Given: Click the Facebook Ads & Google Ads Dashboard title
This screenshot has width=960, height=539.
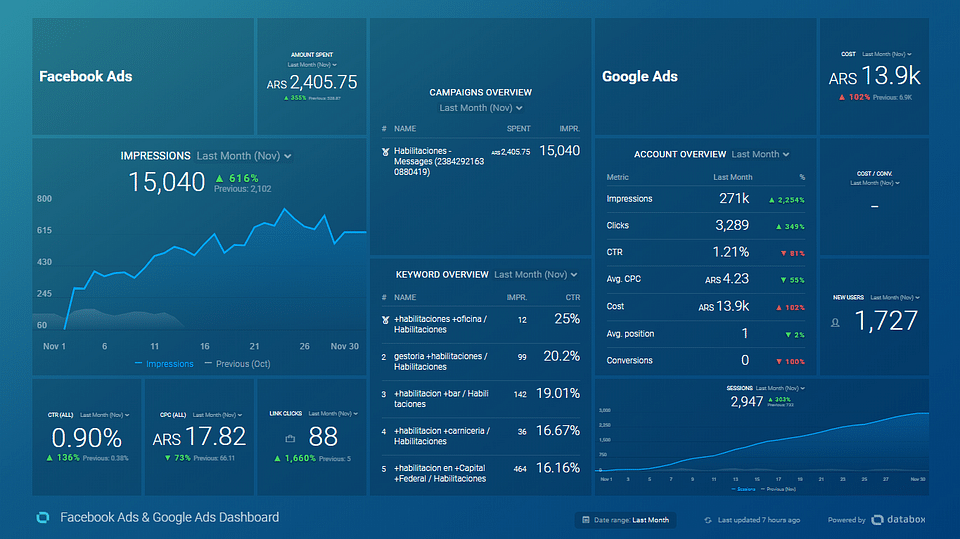Looking at the screenshot, I should [x=170, y=518].
